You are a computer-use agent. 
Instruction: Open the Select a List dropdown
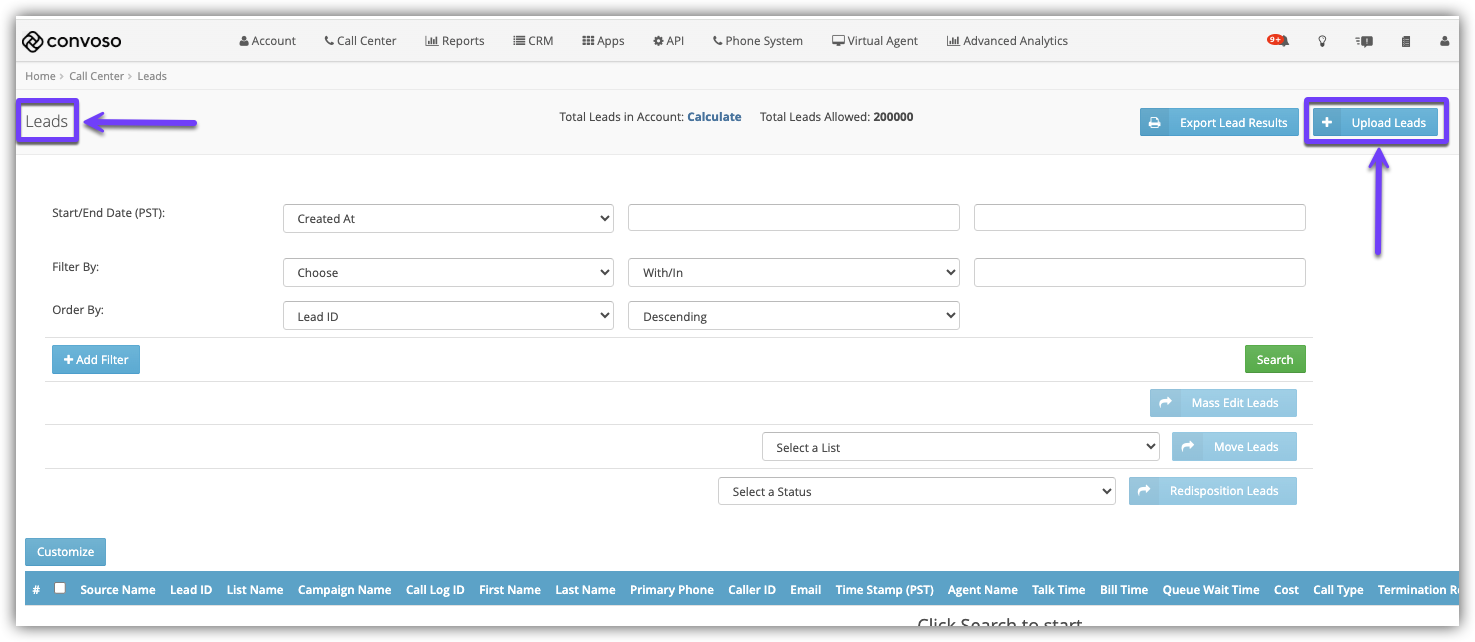click(x=960, y=447)
